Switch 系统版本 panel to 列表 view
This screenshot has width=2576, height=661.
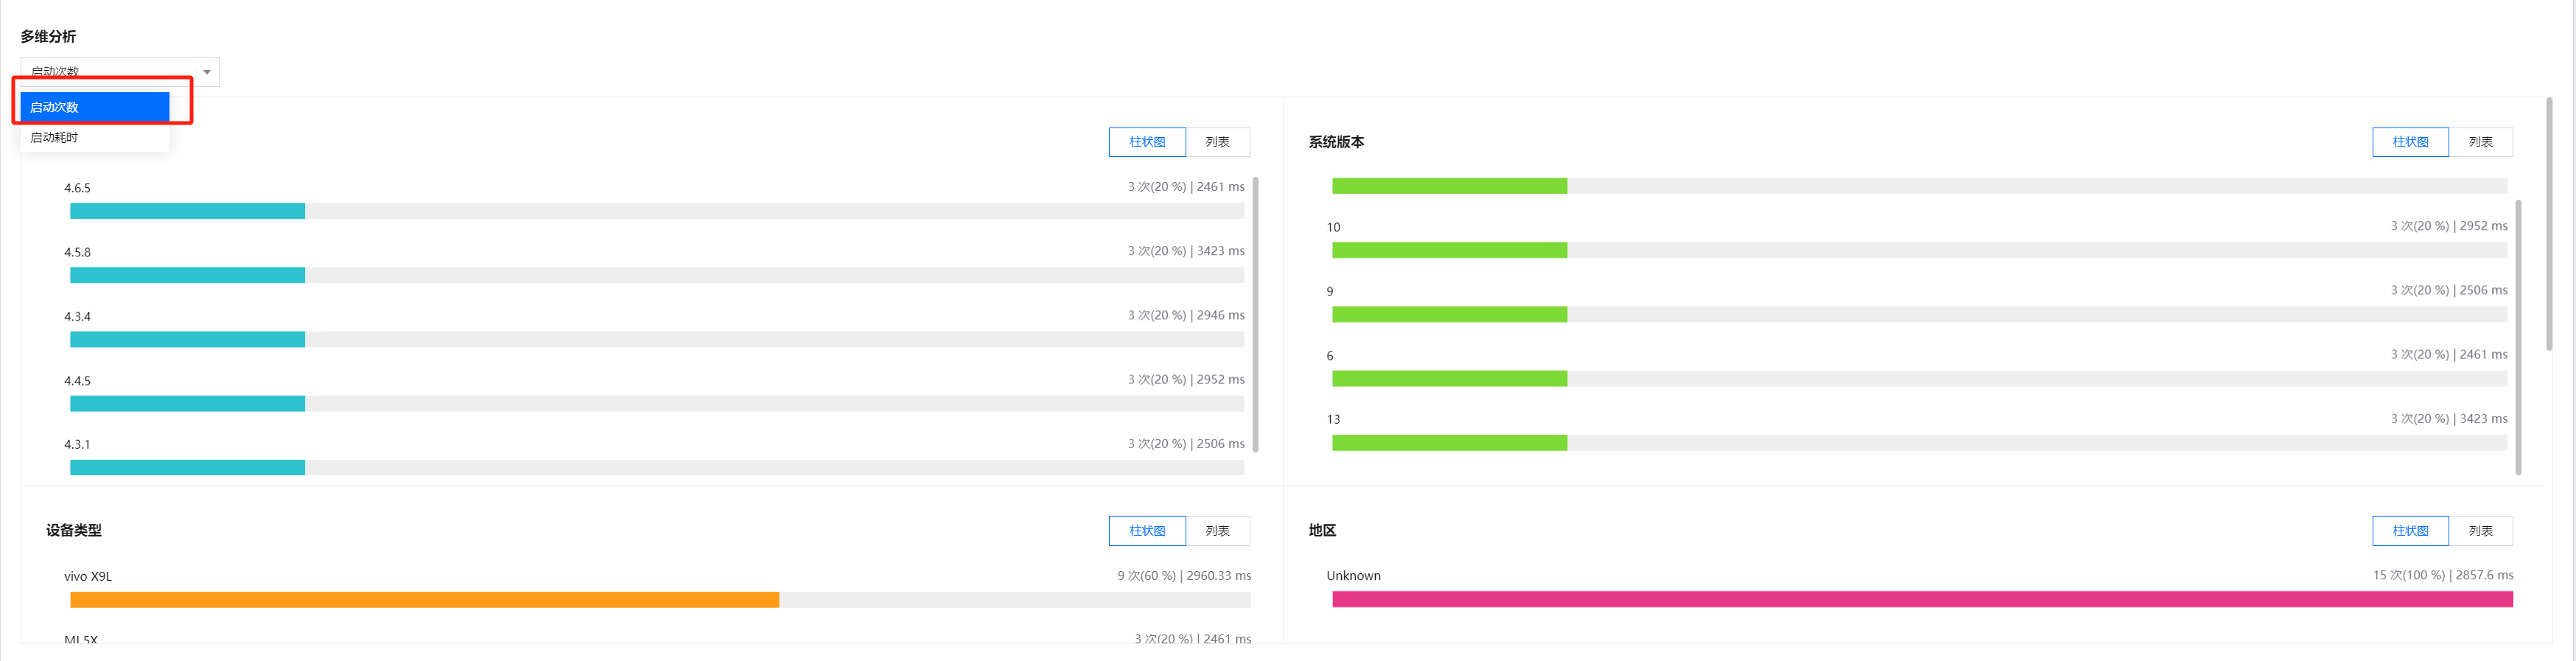point(2480,142)
